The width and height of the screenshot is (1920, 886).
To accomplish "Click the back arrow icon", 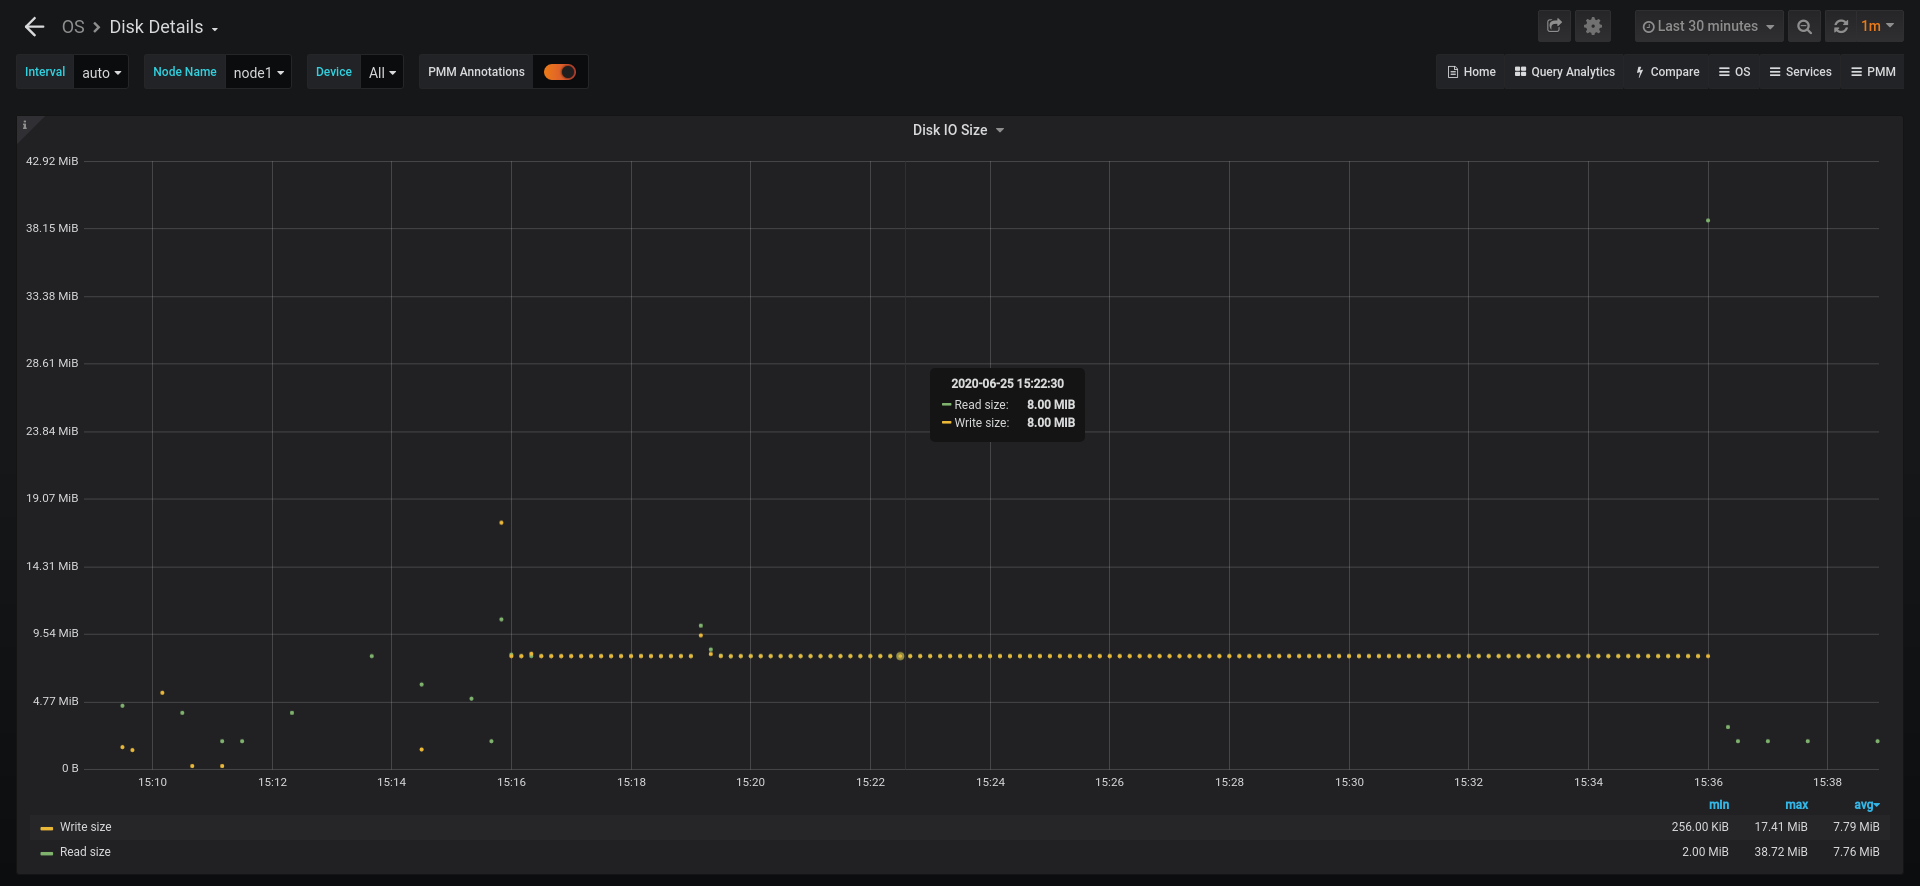I will [x=34, y=27].
